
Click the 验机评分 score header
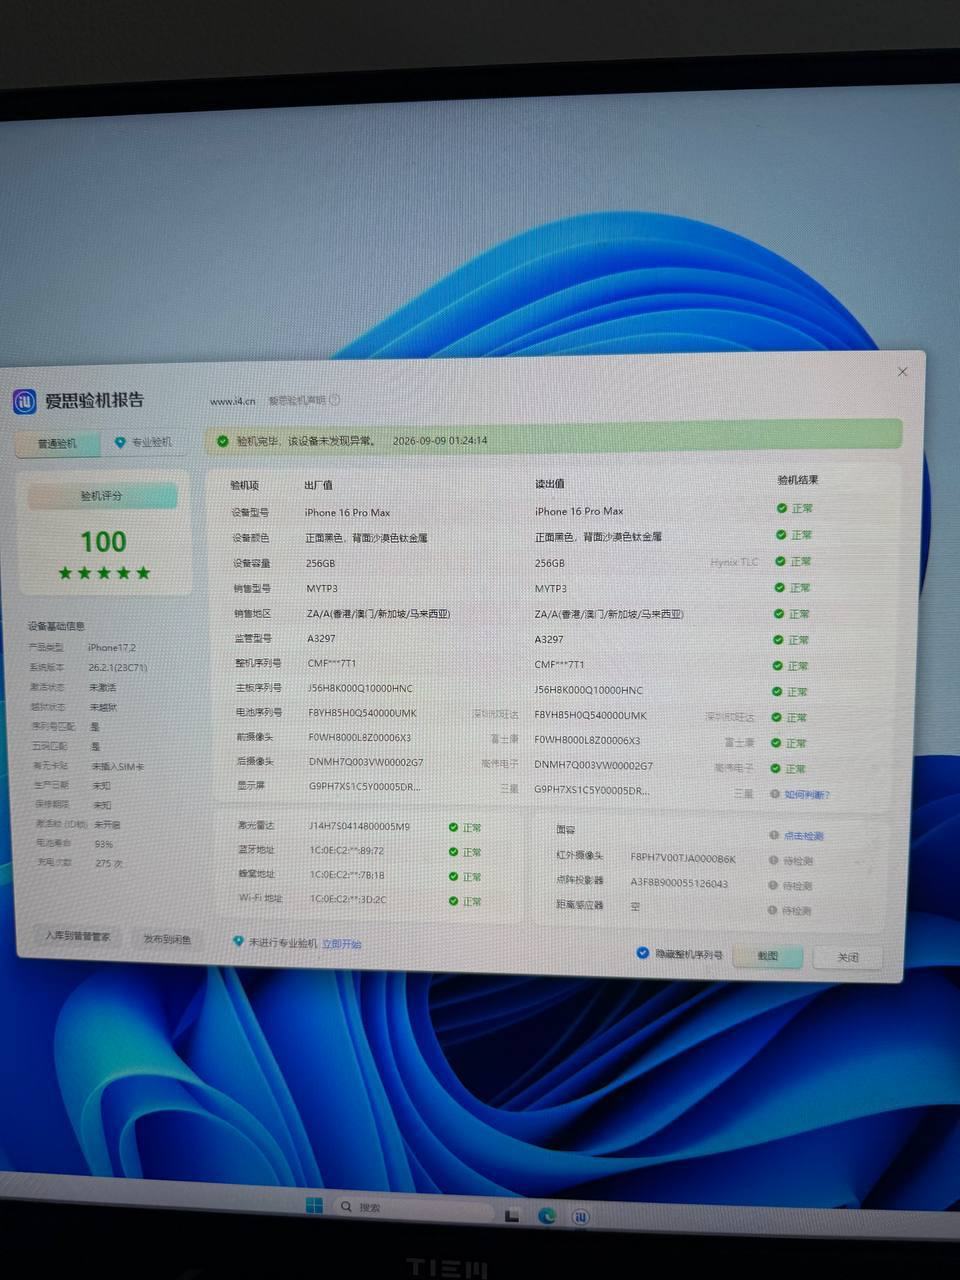tap(102, 496)
